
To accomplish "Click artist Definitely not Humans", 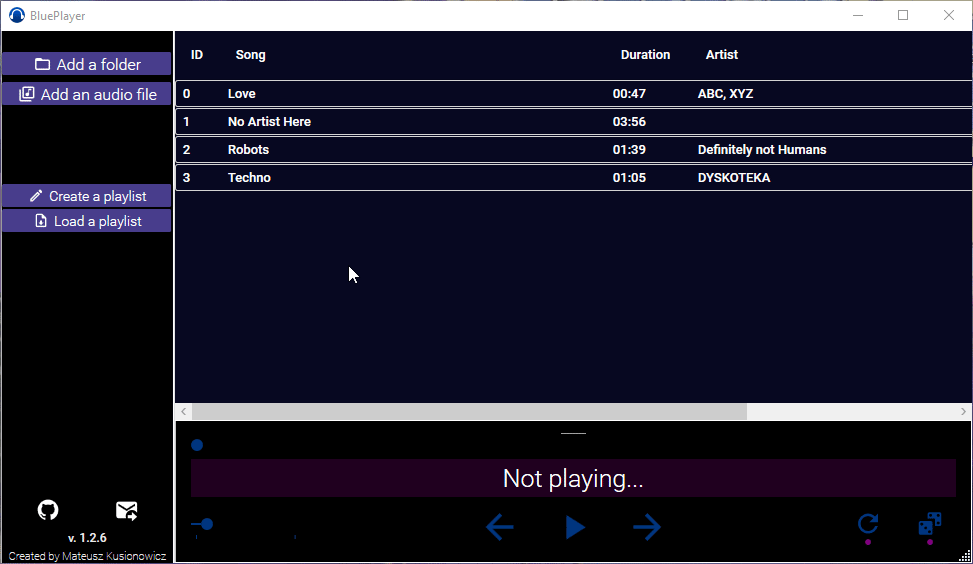I will pyautogui.click(x=762, y=150).
